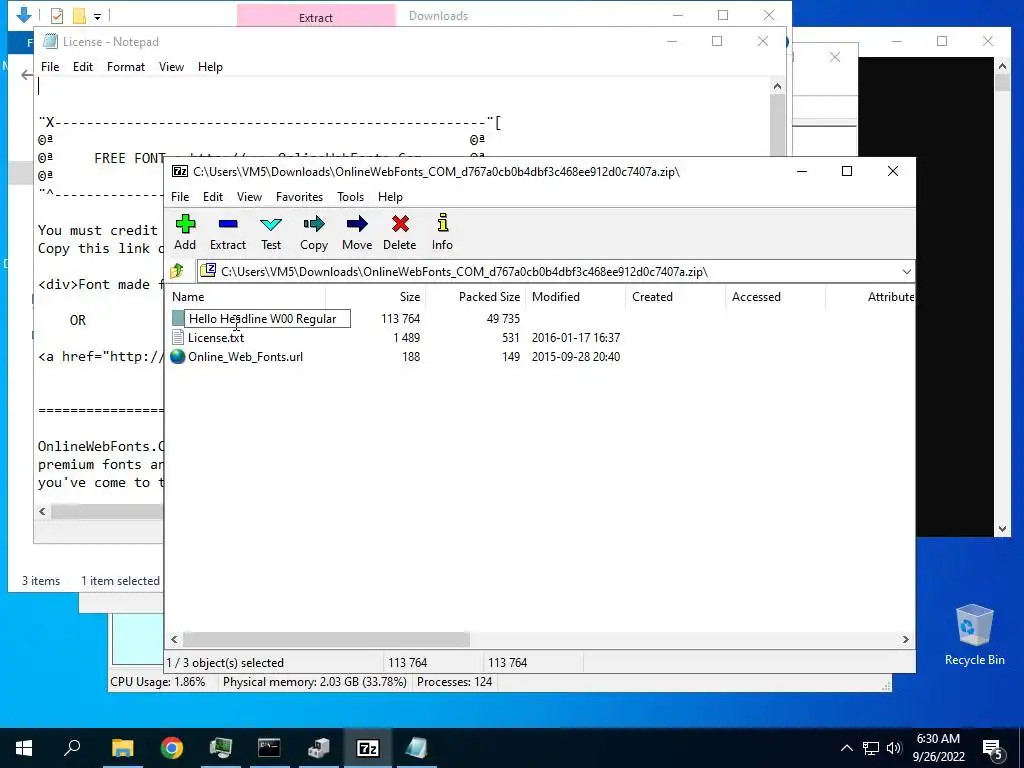Launch Google Chrome from the taskbar
Screen dimensions: 1024x768
click(x=172, y=748)
